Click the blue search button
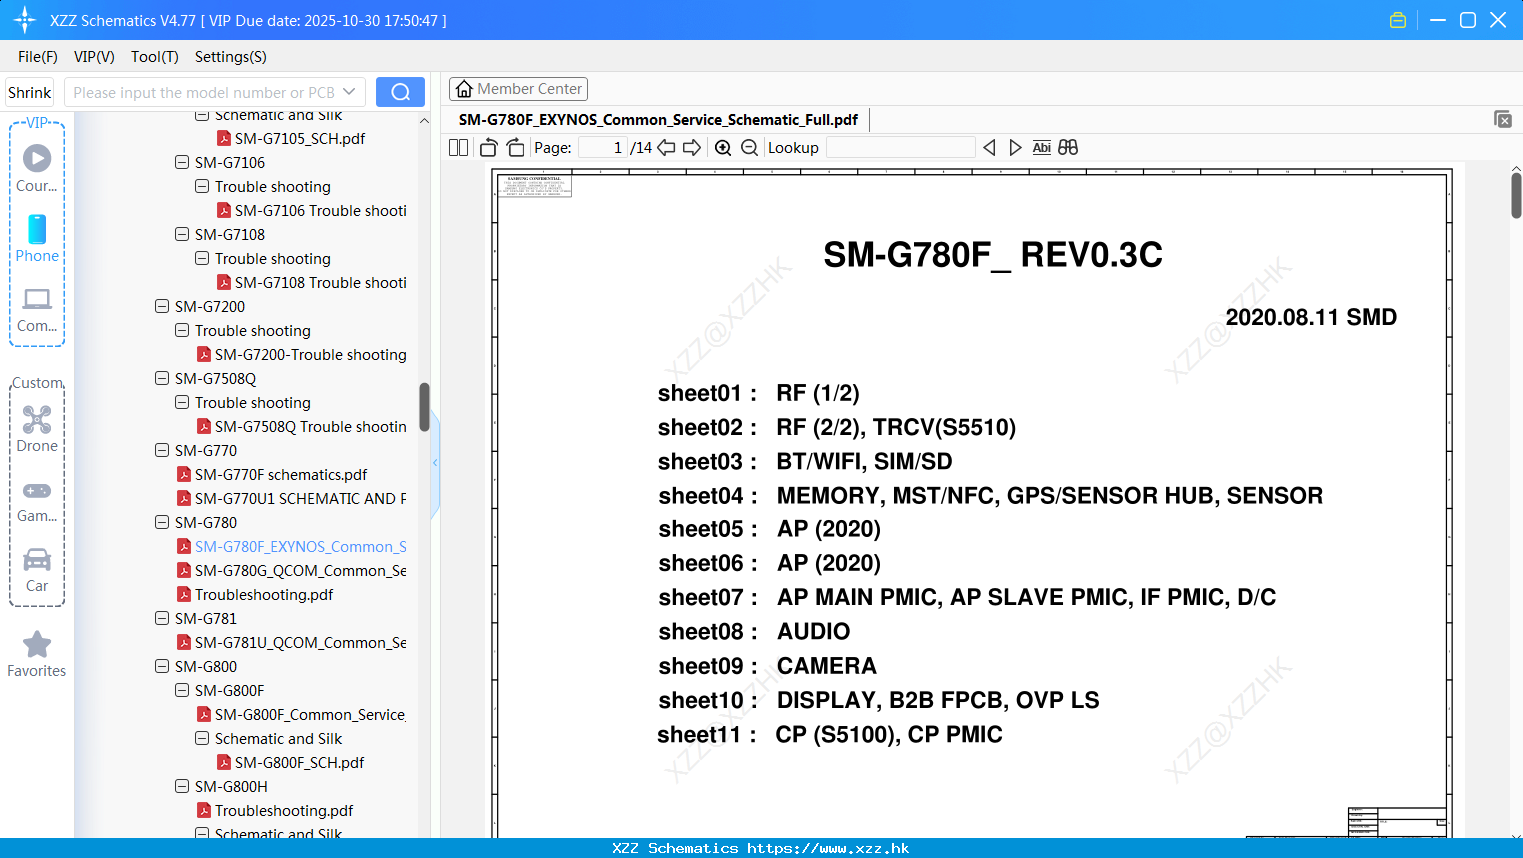This screenshot has width=1523, height=858. pos(400,92)
